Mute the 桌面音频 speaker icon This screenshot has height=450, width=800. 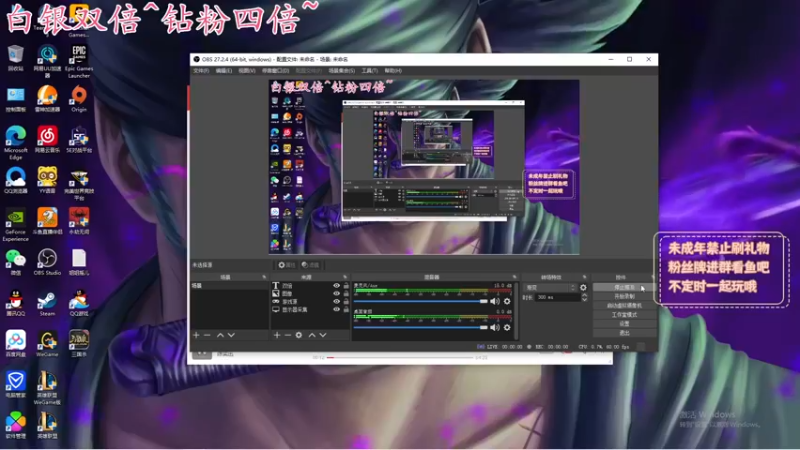495,327
